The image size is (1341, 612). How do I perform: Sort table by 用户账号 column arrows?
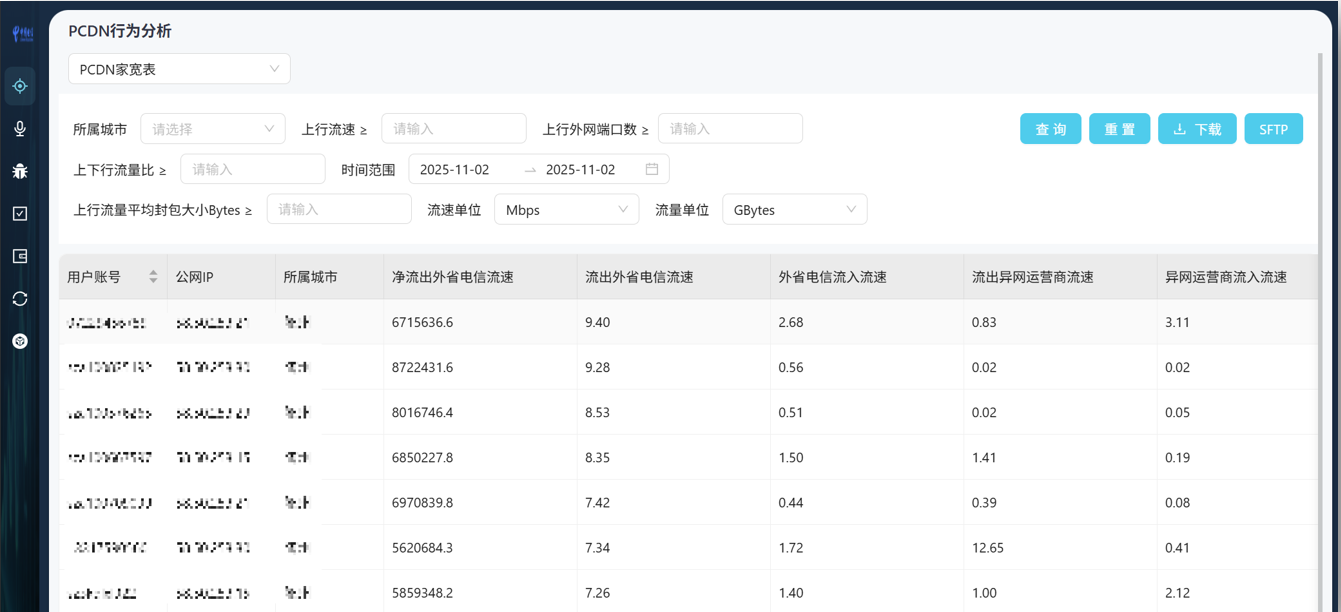click(x=153, y=277)
